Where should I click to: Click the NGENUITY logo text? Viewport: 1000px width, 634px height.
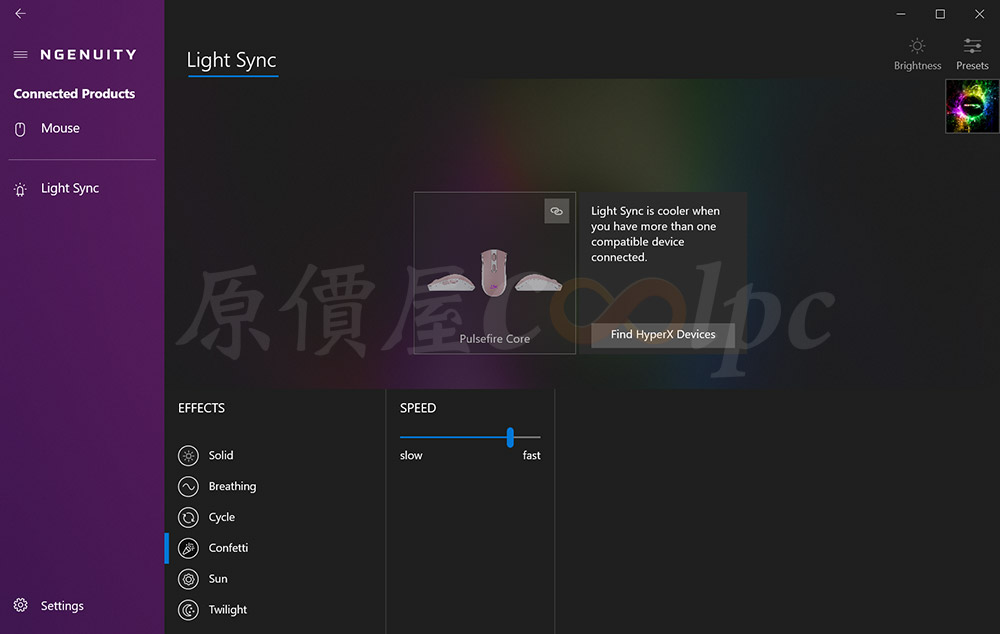(89, 55)
